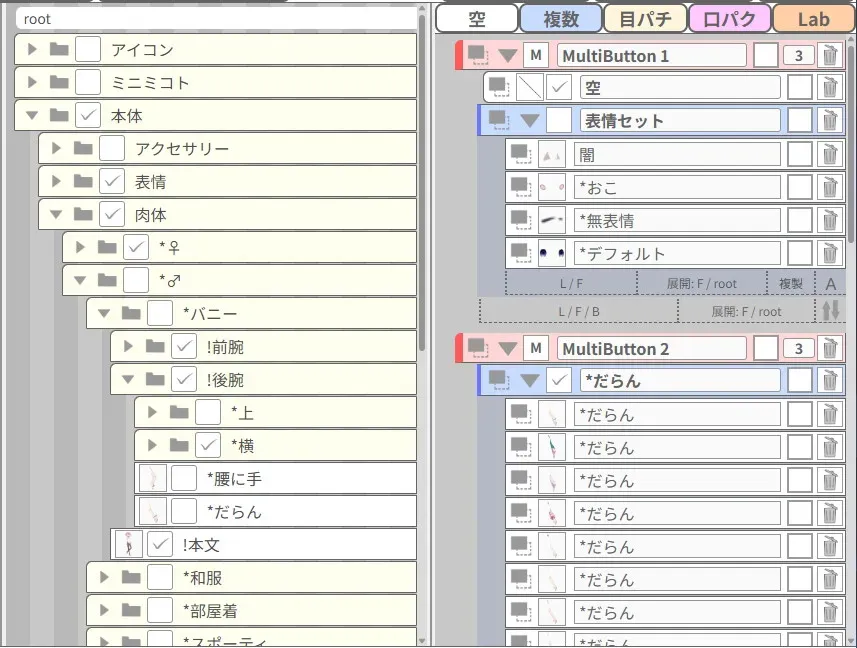Image resolution: width=857 pixels, height=648 pixels.
Task: Collapse the *バニー folder
Action: tap(104, 314)
